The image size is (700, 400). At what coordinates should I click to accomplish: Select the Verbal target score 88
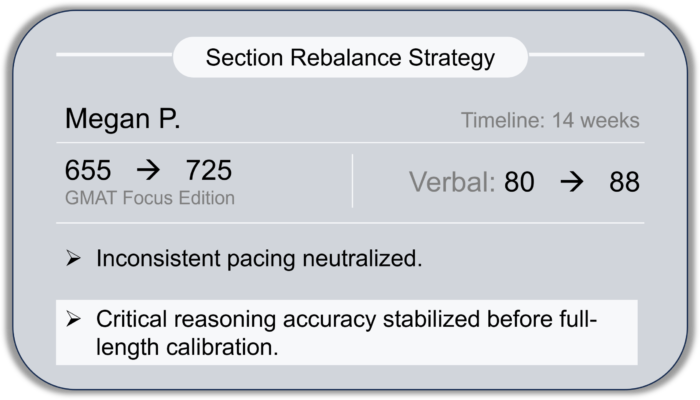(x=623, y=183)
